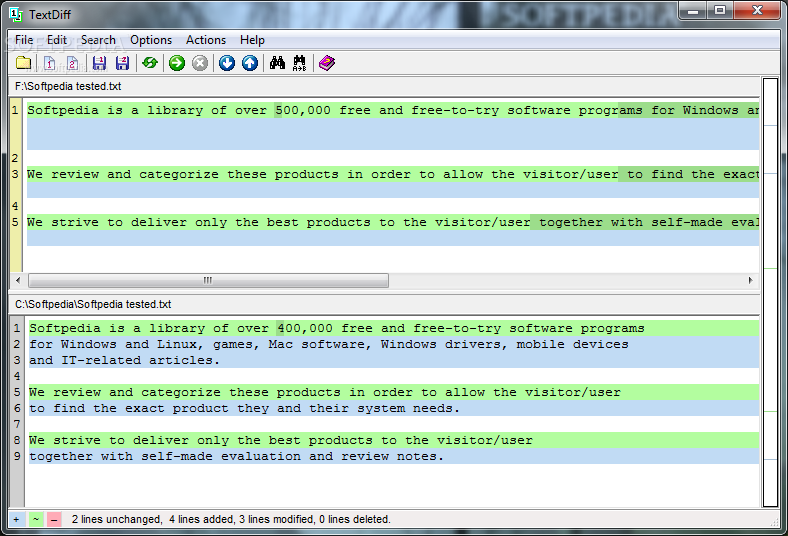The width and height of the screenshot is (788, 536).
Task: Minimize the TextDiff window
Action: (x=693, y=10)
